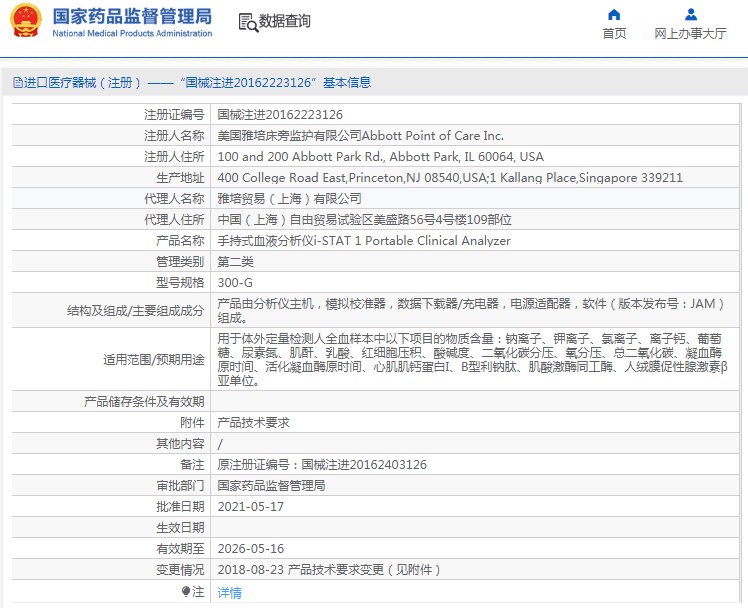Click the 审批部门 label
Viewport: 748px width, 608px height.
(x=180, y=485)
